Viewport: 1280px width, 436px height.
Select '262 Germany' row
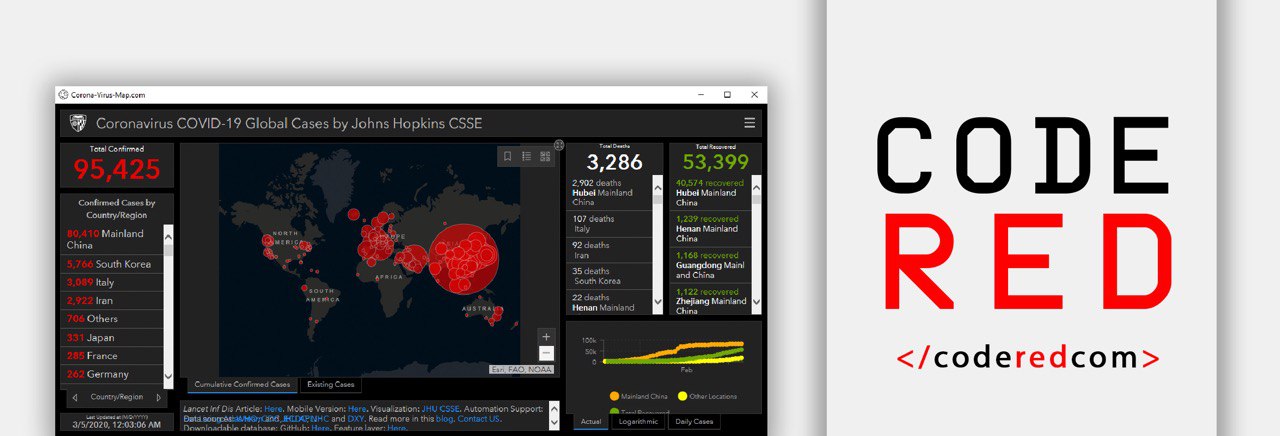tap(113, 374)
